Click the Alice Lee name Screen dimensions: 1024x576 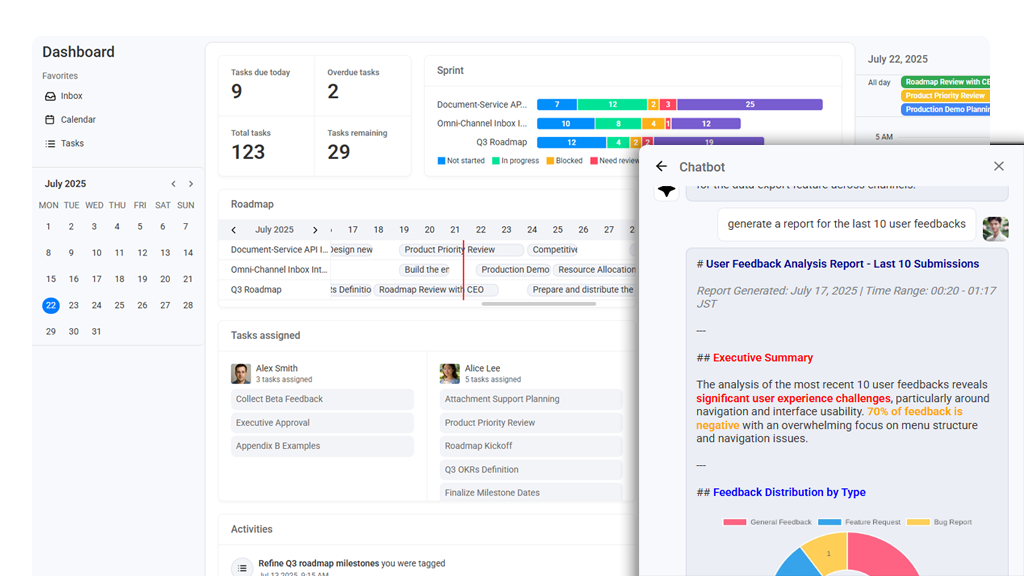pyautogui.click(x=482, y=368)
